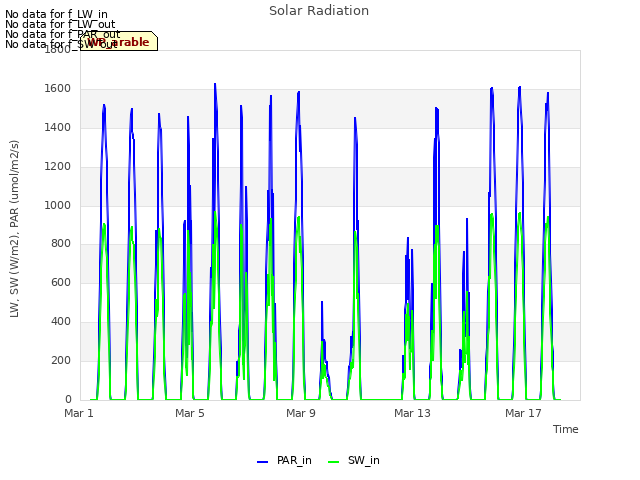This screenshot has height=480, width=640.
Task: Click the 1200 y-axis tick label
Action: 58,167
